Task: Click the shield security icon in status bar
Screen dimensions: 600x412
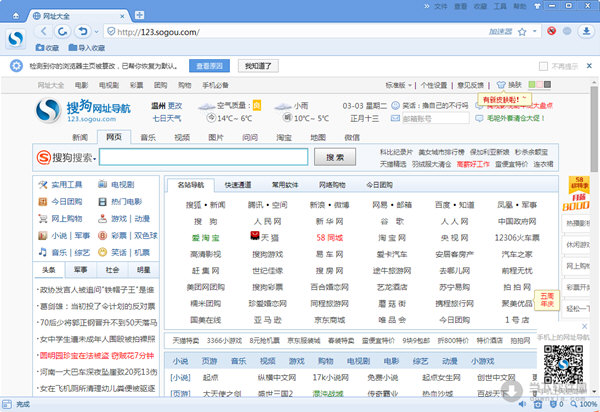Action: coord(553,404)
